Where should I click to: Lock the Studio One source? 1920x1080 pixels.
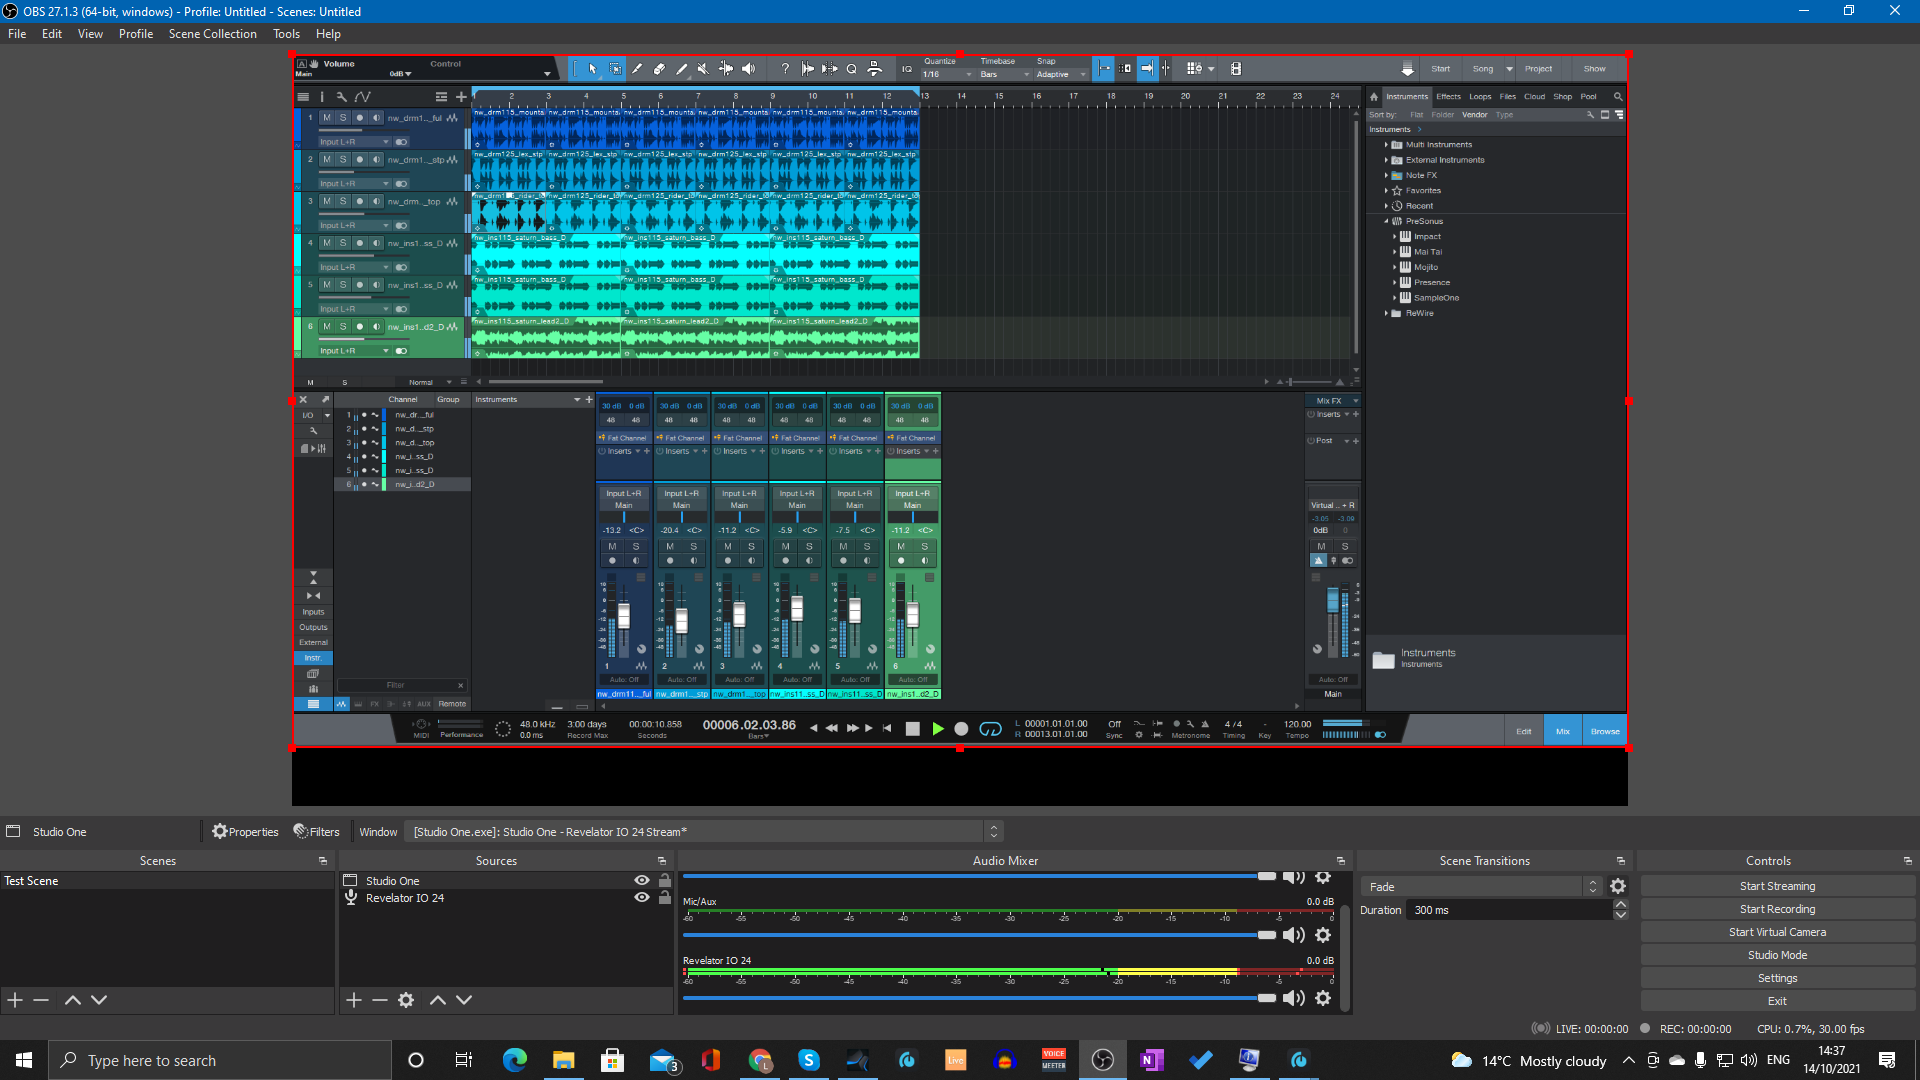click(665, 881)
